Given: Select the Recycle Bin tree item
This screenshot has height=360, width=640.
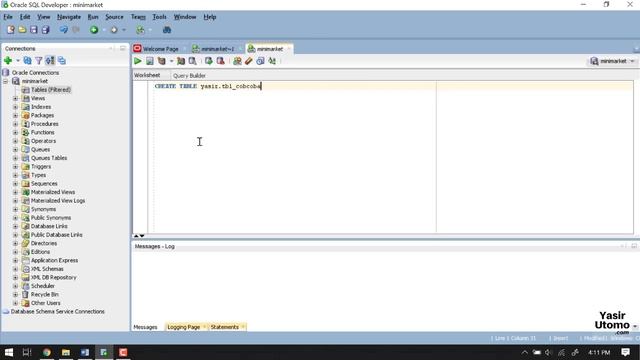Looking at the screenshot, I should tap(44, 294).
